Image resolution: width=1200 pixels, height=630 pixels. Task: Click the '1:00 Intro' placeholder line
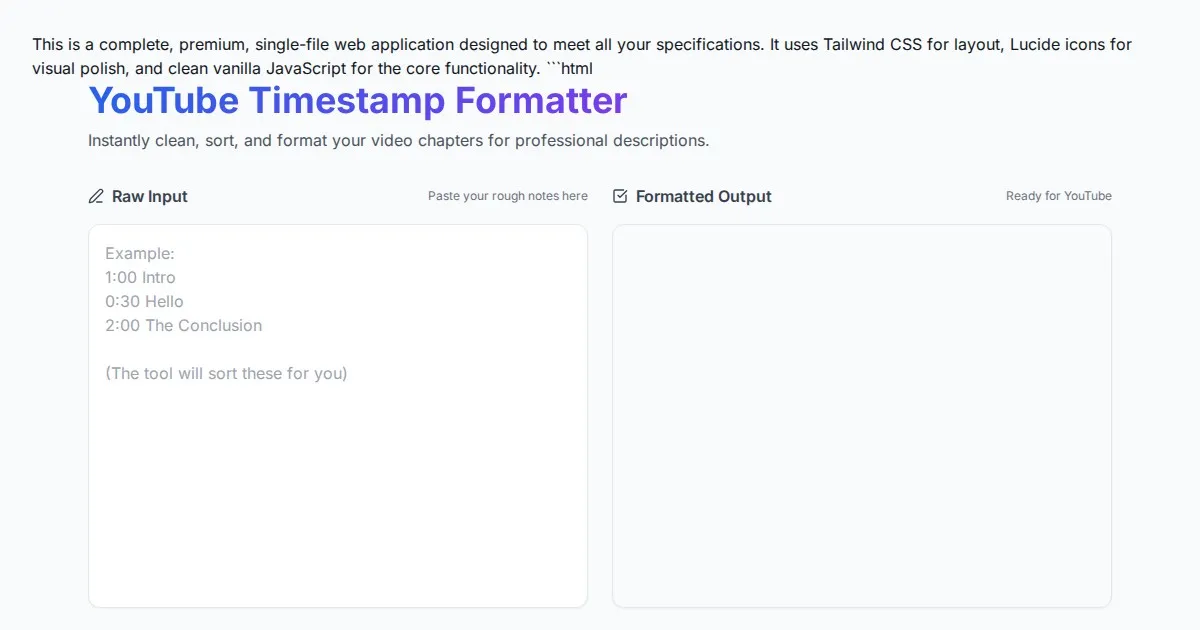click(140, 278)
